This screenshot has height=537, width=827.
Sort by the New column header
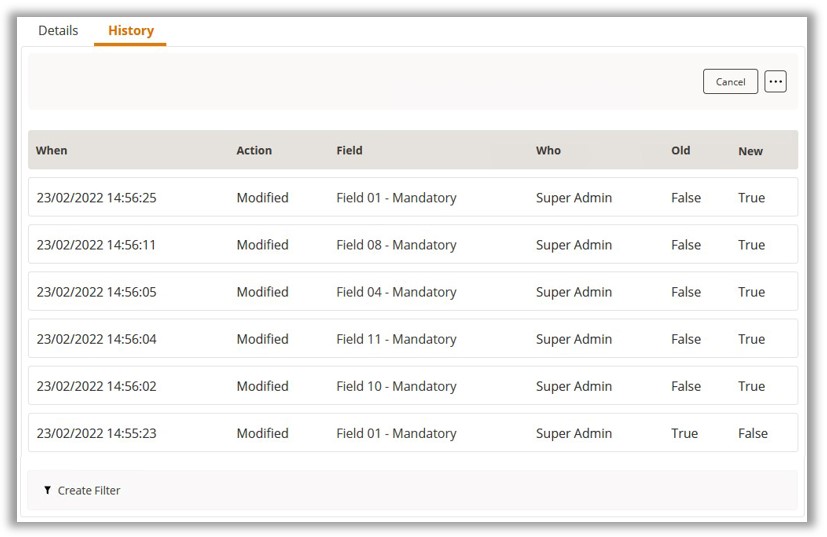pyautogui.click(x=750, y=152)
